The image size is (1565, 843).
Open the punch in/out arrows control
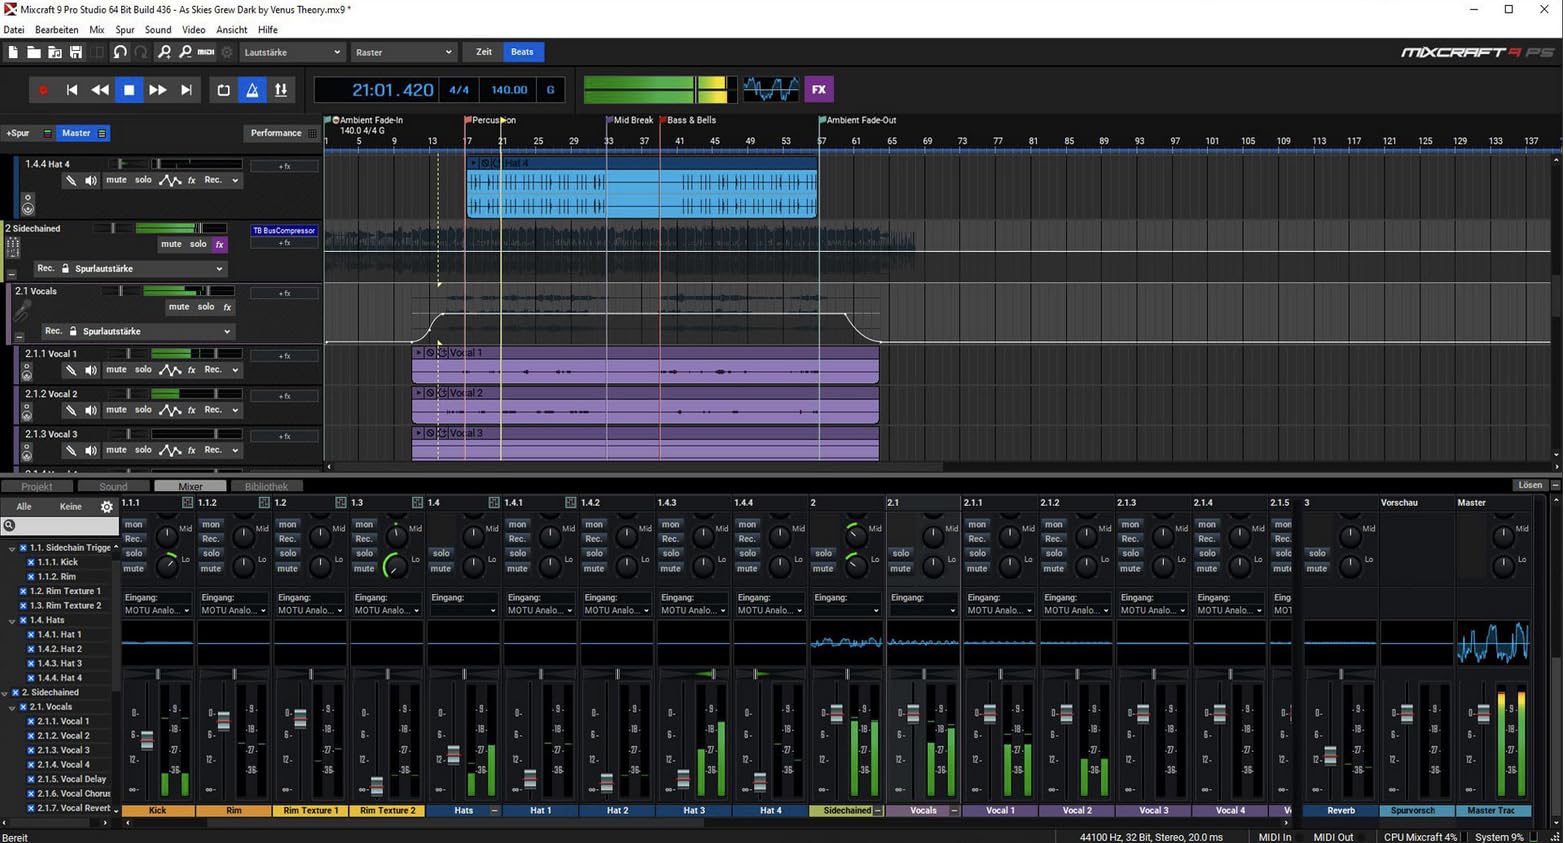coord(281,90)
